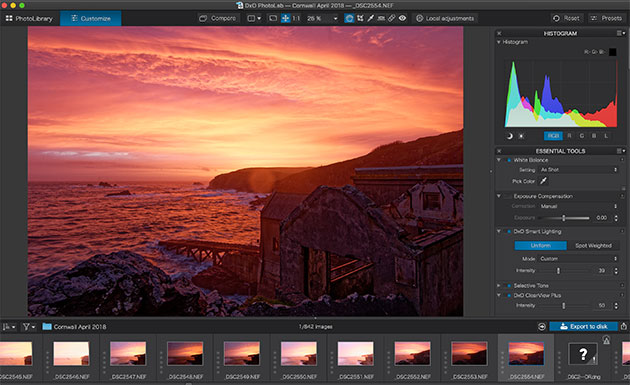Select the Horizon tool icon

click(x=381, y=18)
